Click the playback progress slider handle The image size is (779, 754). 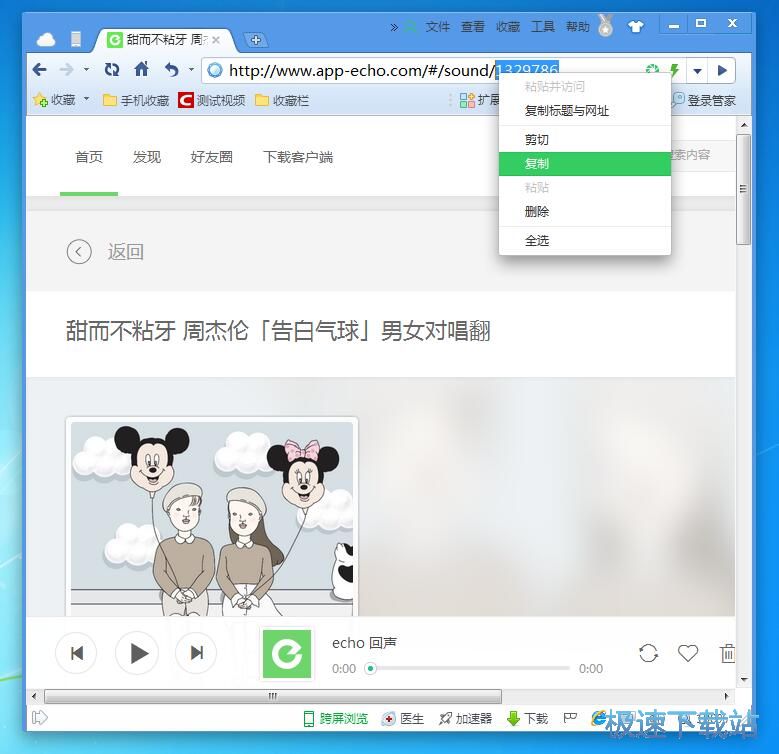tap(370, 669)
